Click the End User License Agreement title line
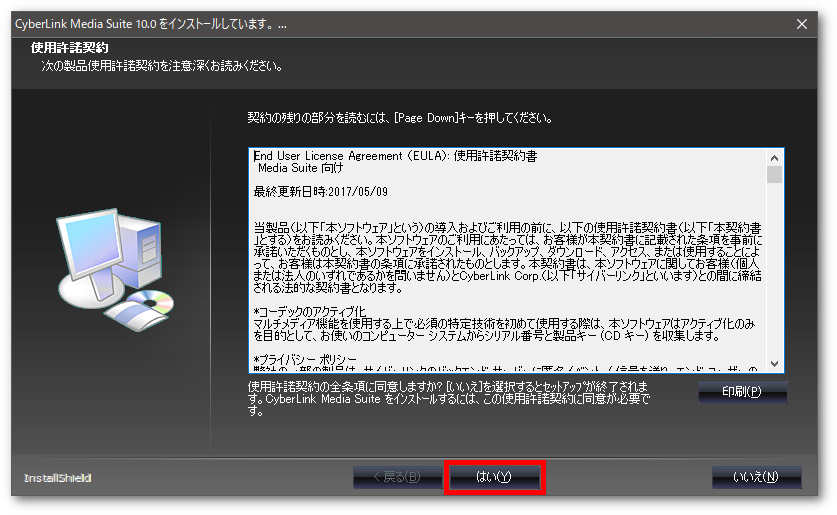 tap(395, 156)
